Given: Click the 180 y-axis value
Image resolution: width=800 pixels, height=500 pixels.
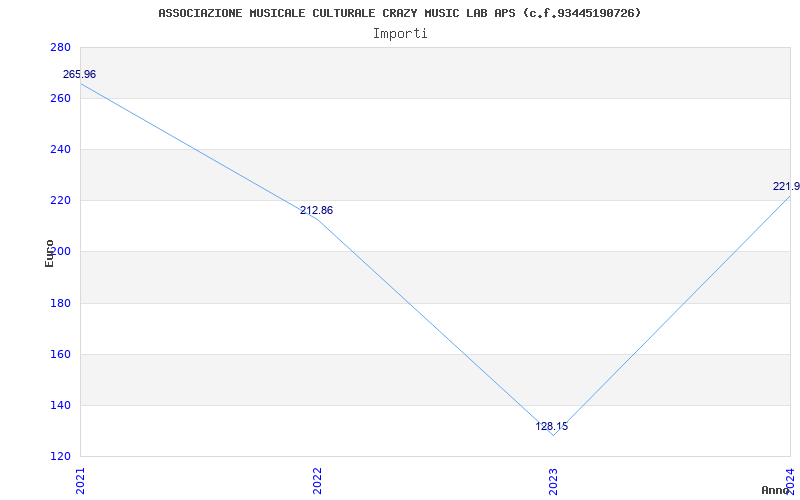Looking at the screenshot, I should pos(60,304).
